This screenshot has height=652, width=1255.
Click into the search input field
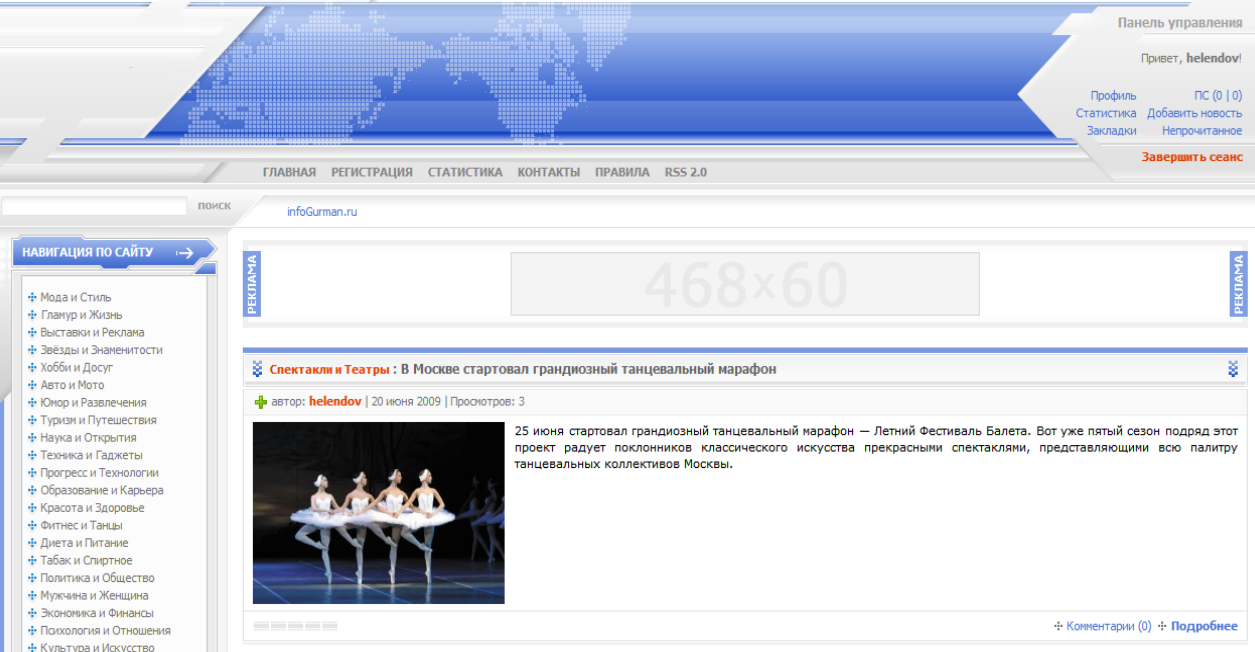pyautogui.click(x=94, y=206)
